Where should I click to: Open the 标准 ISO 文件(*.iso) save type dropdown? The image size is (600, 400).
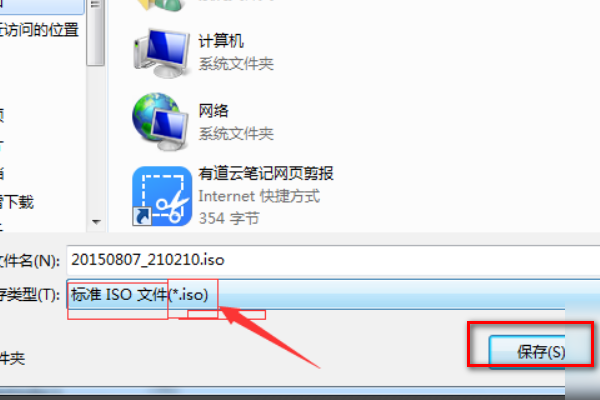coord(333,295)
